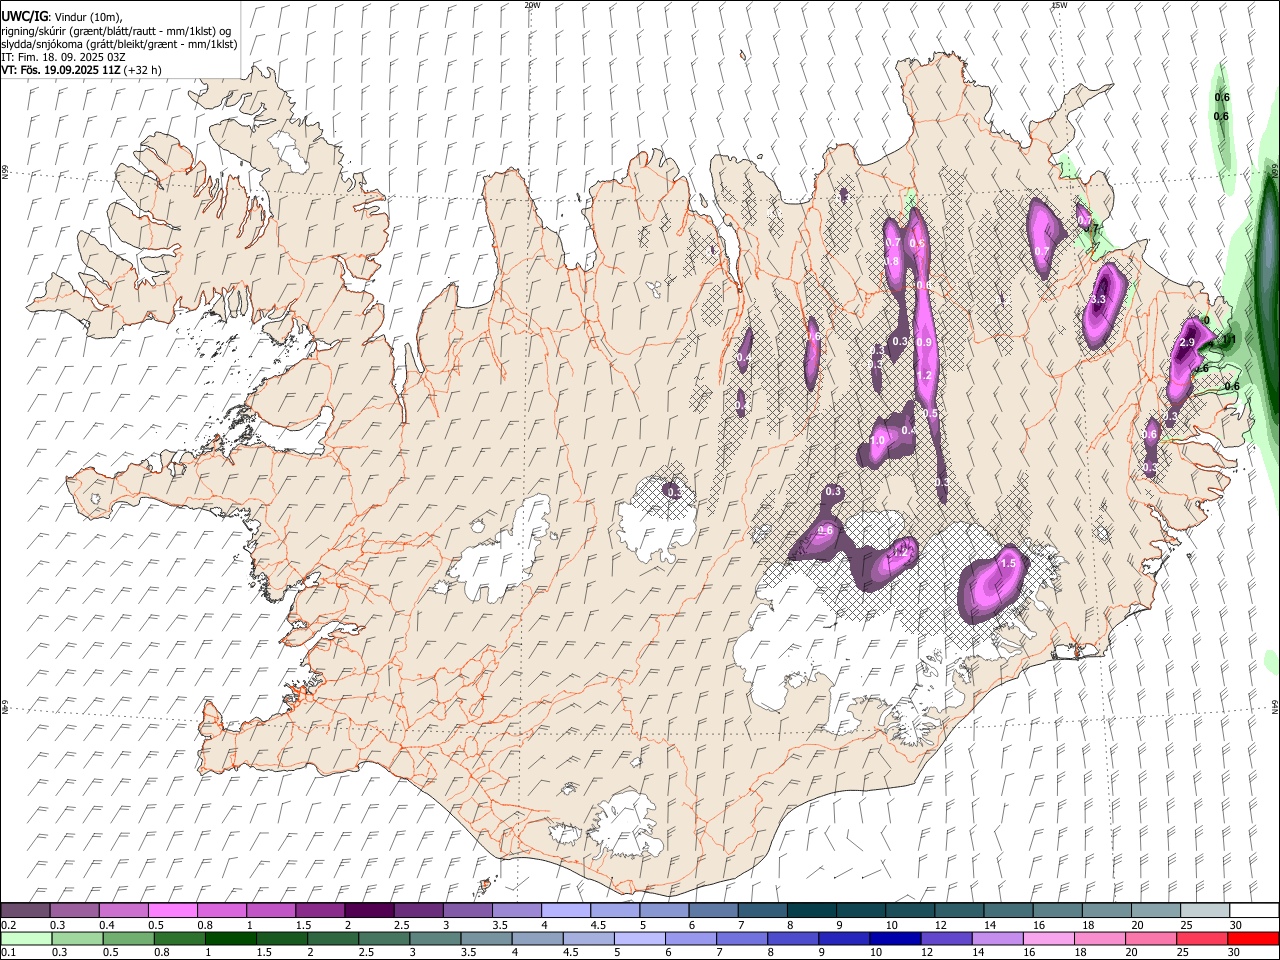The image size is (1280, 960).
Task: Select the 16 pale pink rain scale swatch
Action: pyautogui.click(x=1049, y=939)
